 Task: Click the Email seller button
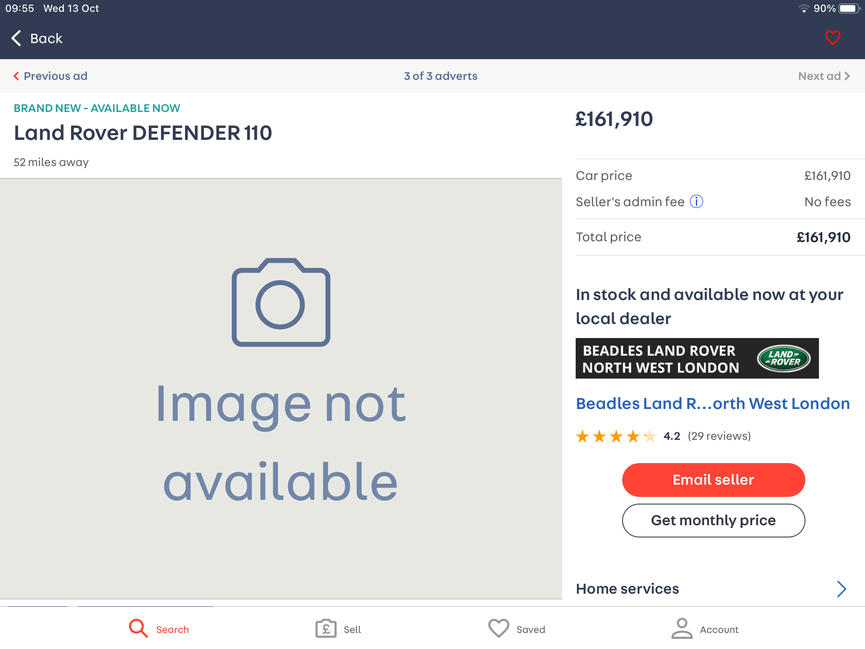pyautogui.click(x=713, y=480)
